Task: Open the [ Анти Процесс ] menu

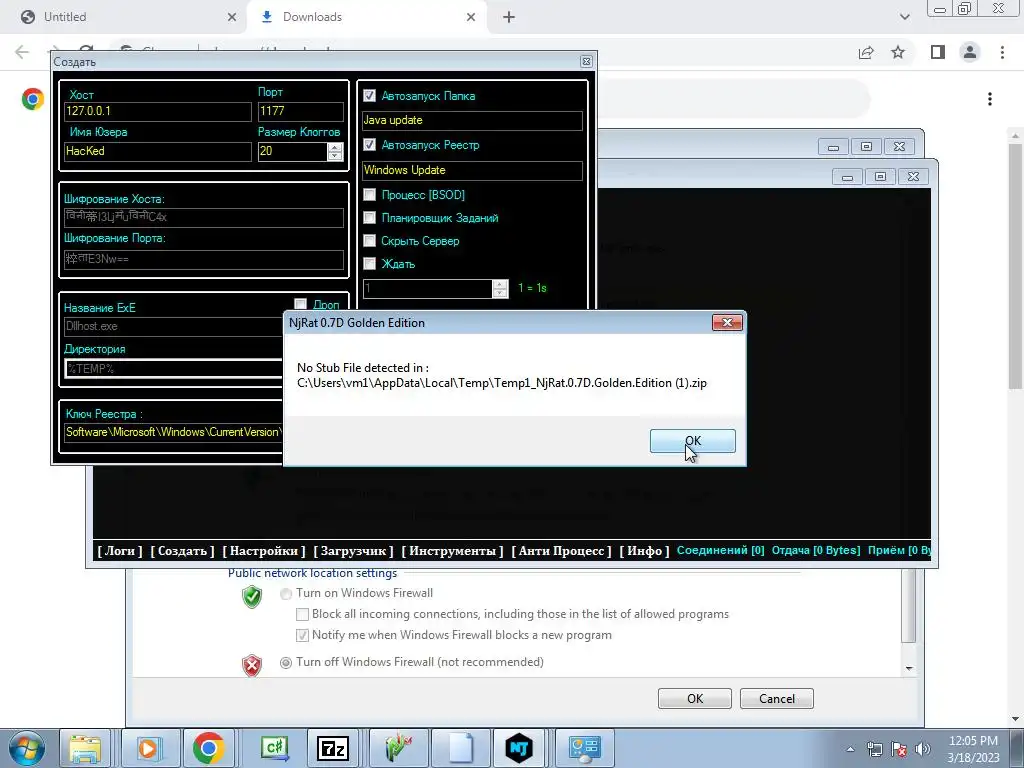Action: (x=561, y=551)
